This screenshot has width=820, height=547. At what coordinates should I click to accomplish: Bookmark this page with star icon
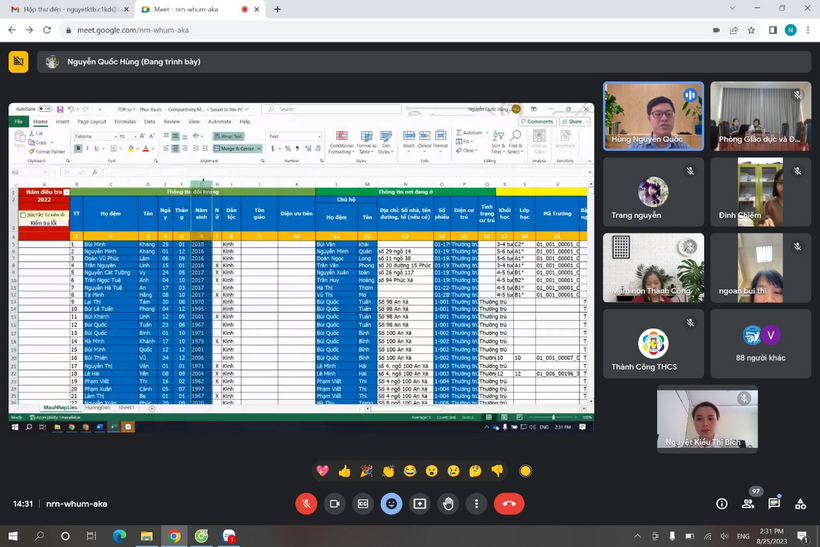tap(751, 30)
